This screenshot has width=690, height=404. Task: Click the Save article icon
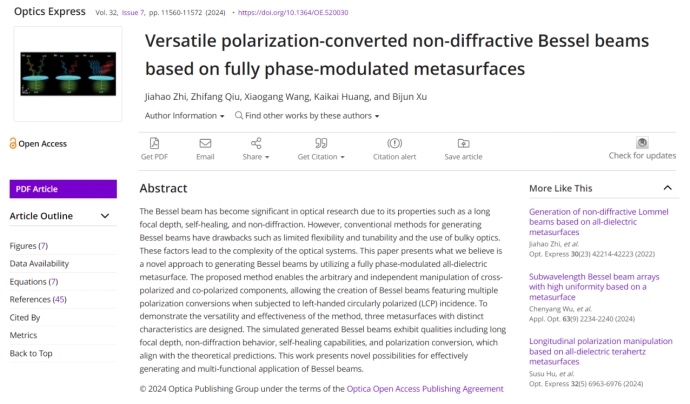(463, 144)
